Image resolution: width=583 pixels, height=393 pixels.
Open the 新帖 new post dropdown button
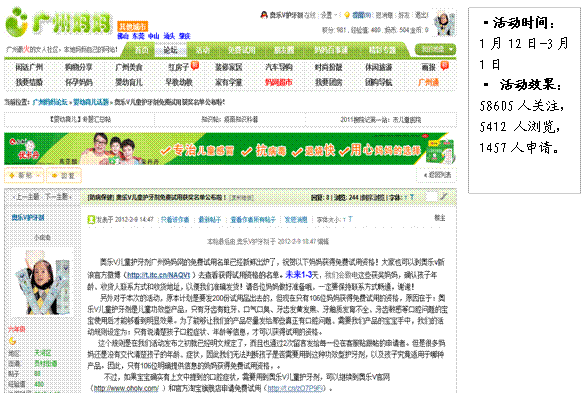tap(24, 175)
